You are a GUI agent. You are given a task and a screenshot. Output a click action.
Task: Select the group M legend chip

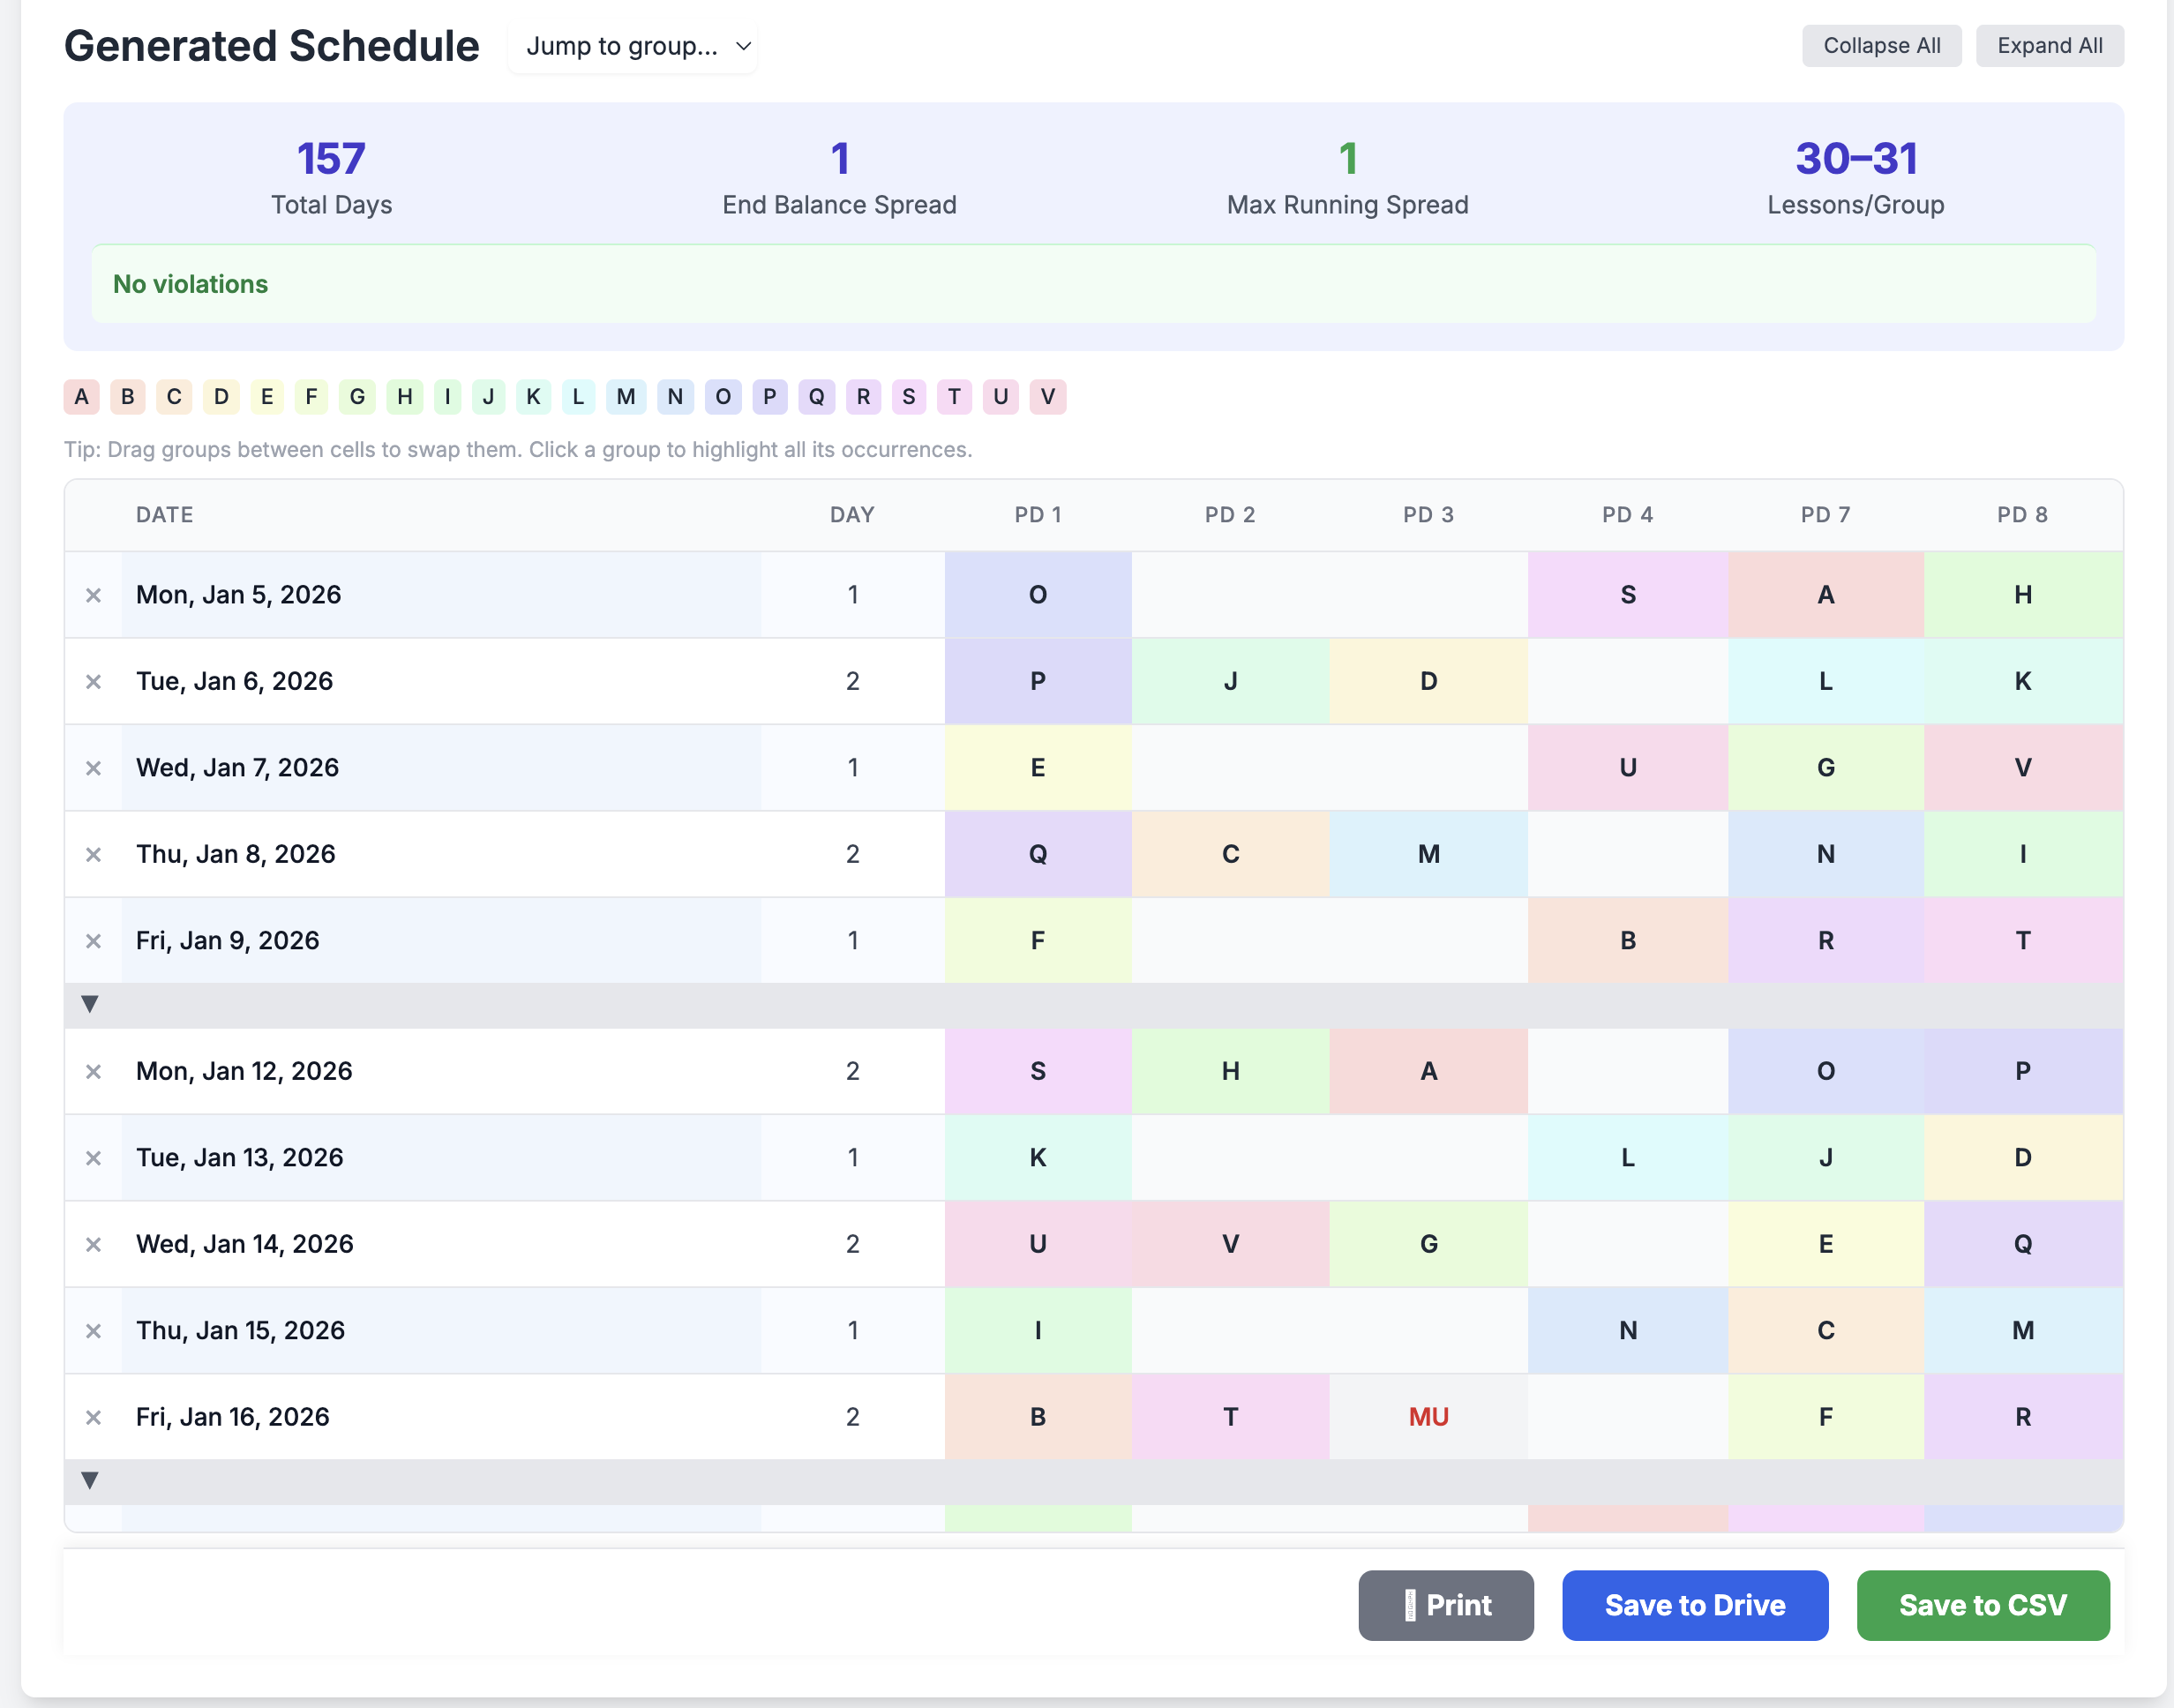[x=625, y=397]
